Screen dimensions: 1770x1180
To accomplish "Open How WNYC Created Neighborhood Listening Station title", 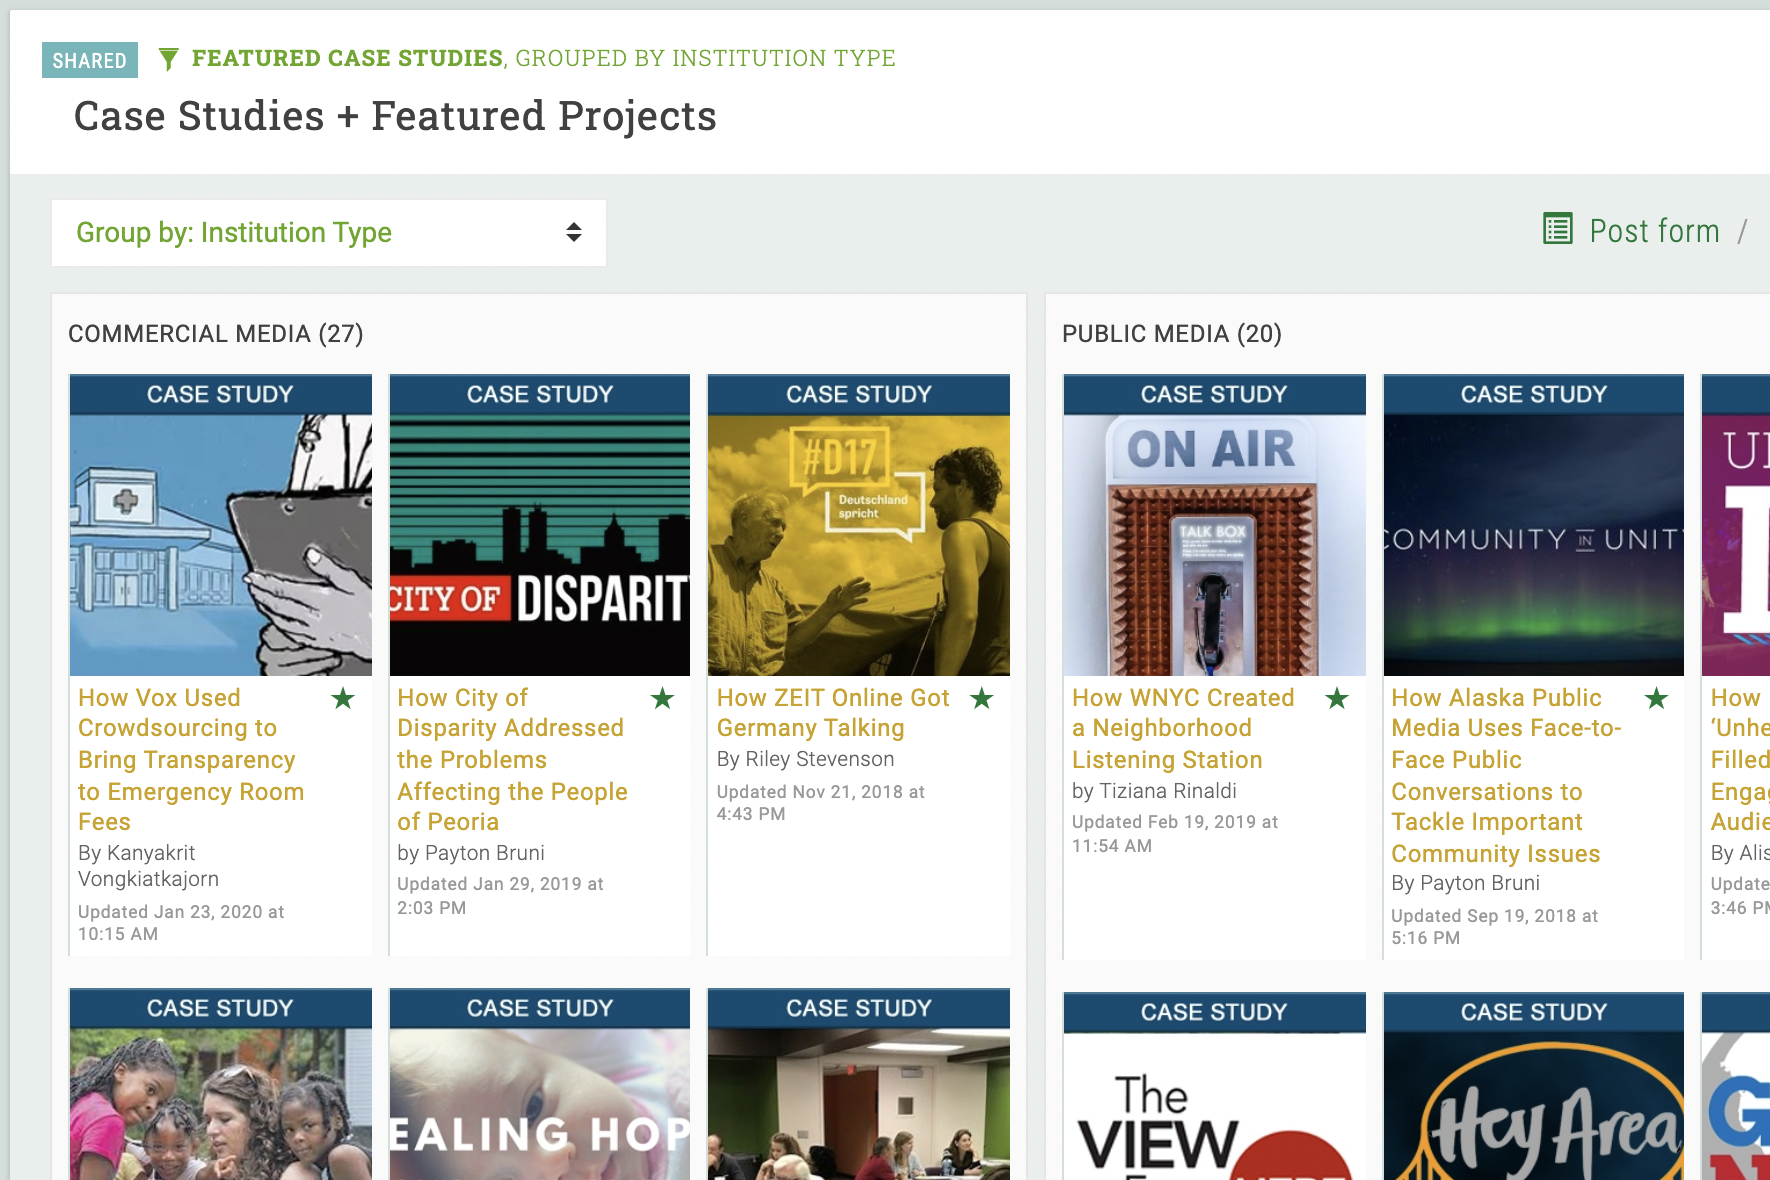I will (1182, 728).
